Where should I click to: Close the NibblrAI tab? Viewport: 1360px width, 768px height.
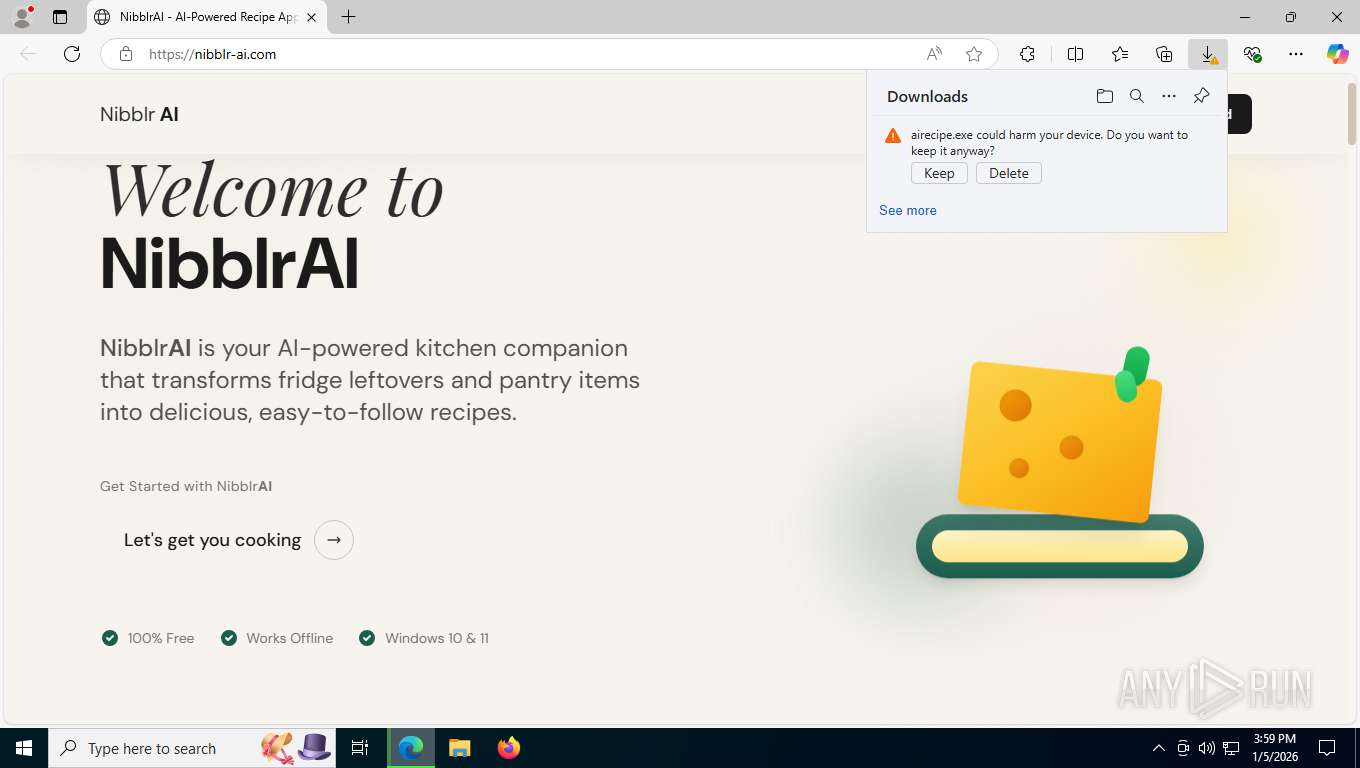point(312,17)
